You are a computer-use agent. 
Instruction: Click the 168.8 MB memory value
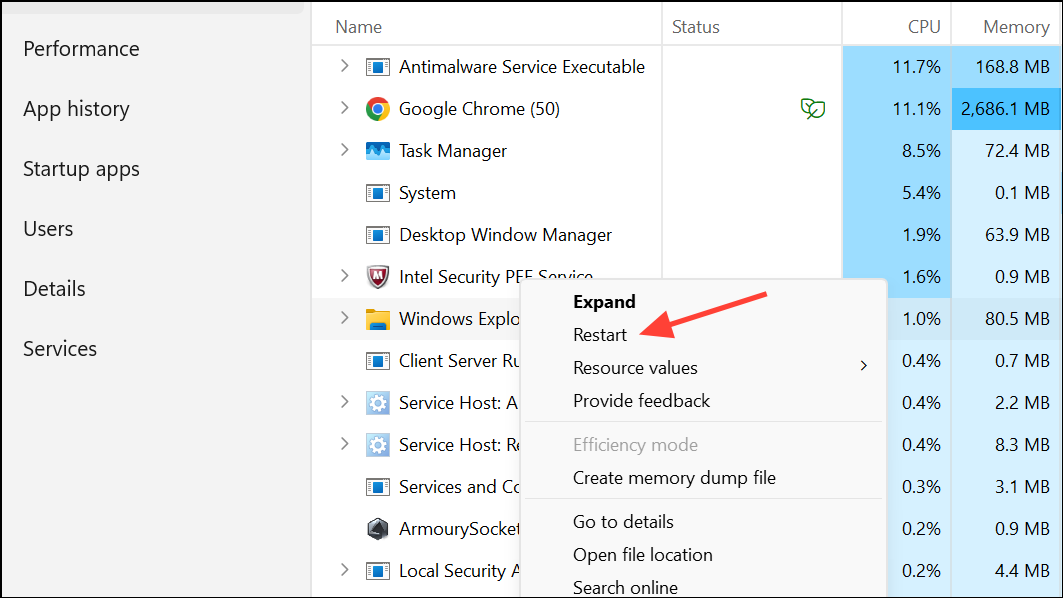[1013, 67]
